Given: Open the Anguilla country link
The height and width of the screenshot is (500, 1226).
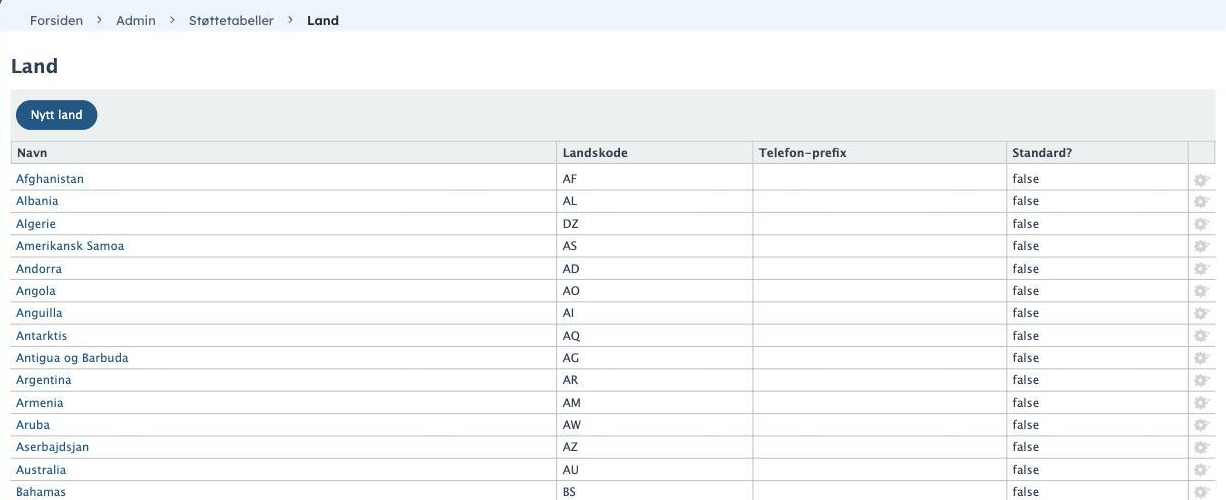Looking at the screenshot, I should 39,313.
